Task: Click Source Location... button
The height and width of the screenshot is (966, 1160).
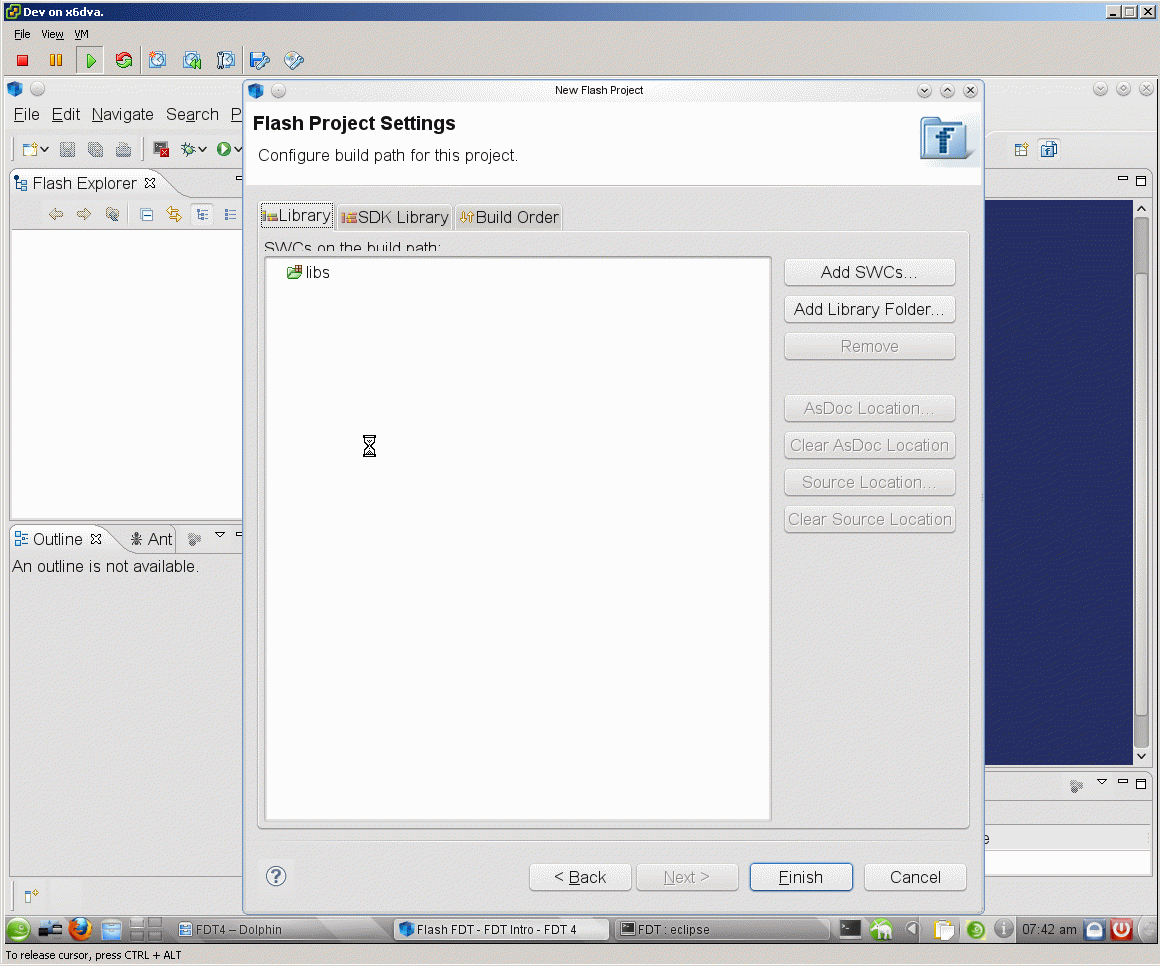Action: pyautogui.click(x=869, y=482)
